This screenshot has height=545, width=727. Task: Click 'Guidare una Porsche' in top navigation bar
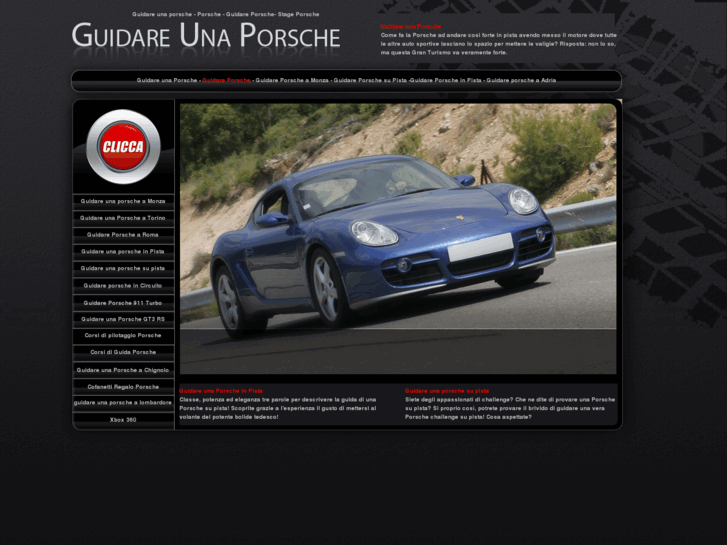(x=167, y=80)
